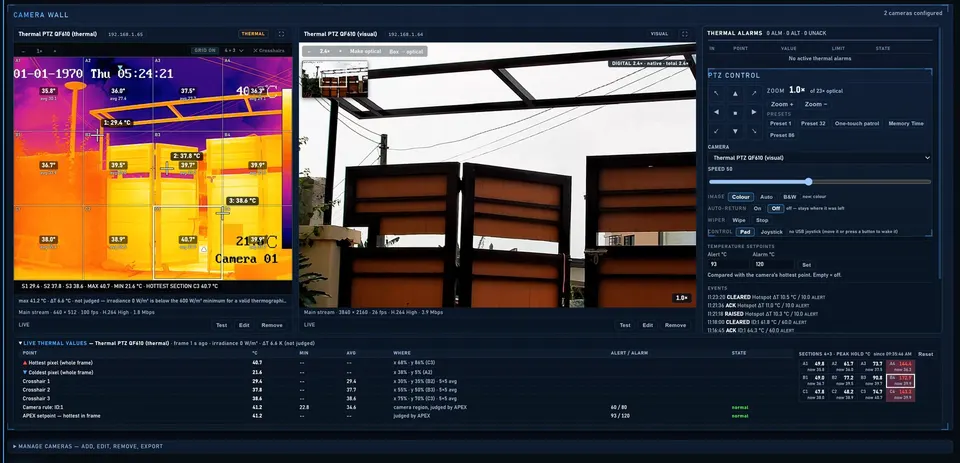Click the visual feed overview thumbnail
This screenshot has width=960, height=463.
point(335,78)
